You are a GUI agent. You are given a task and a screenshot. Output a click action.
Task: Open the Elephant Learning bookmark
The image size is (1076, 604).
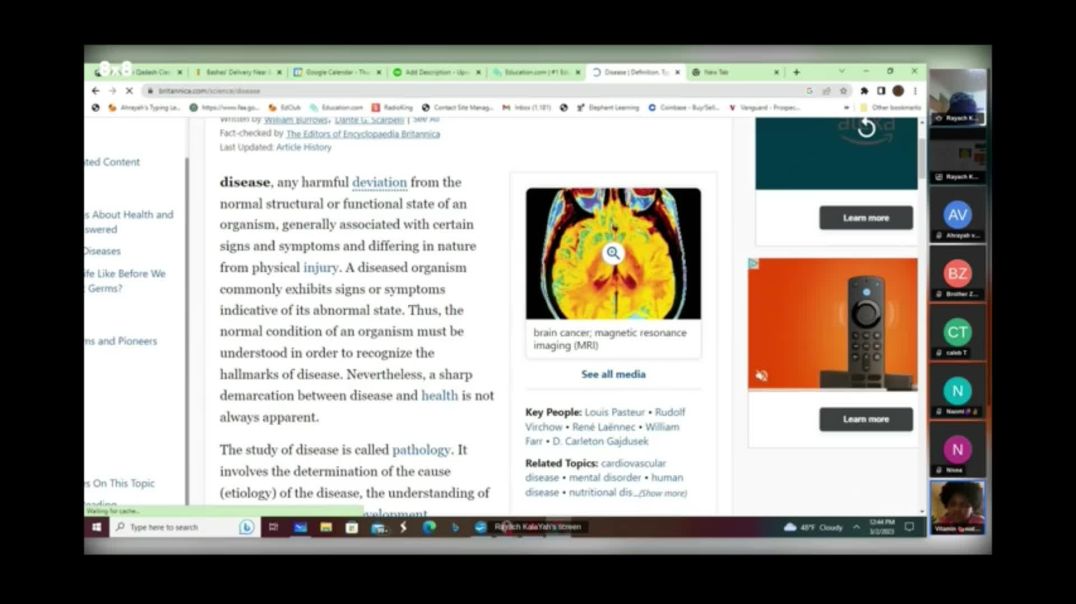608,108
